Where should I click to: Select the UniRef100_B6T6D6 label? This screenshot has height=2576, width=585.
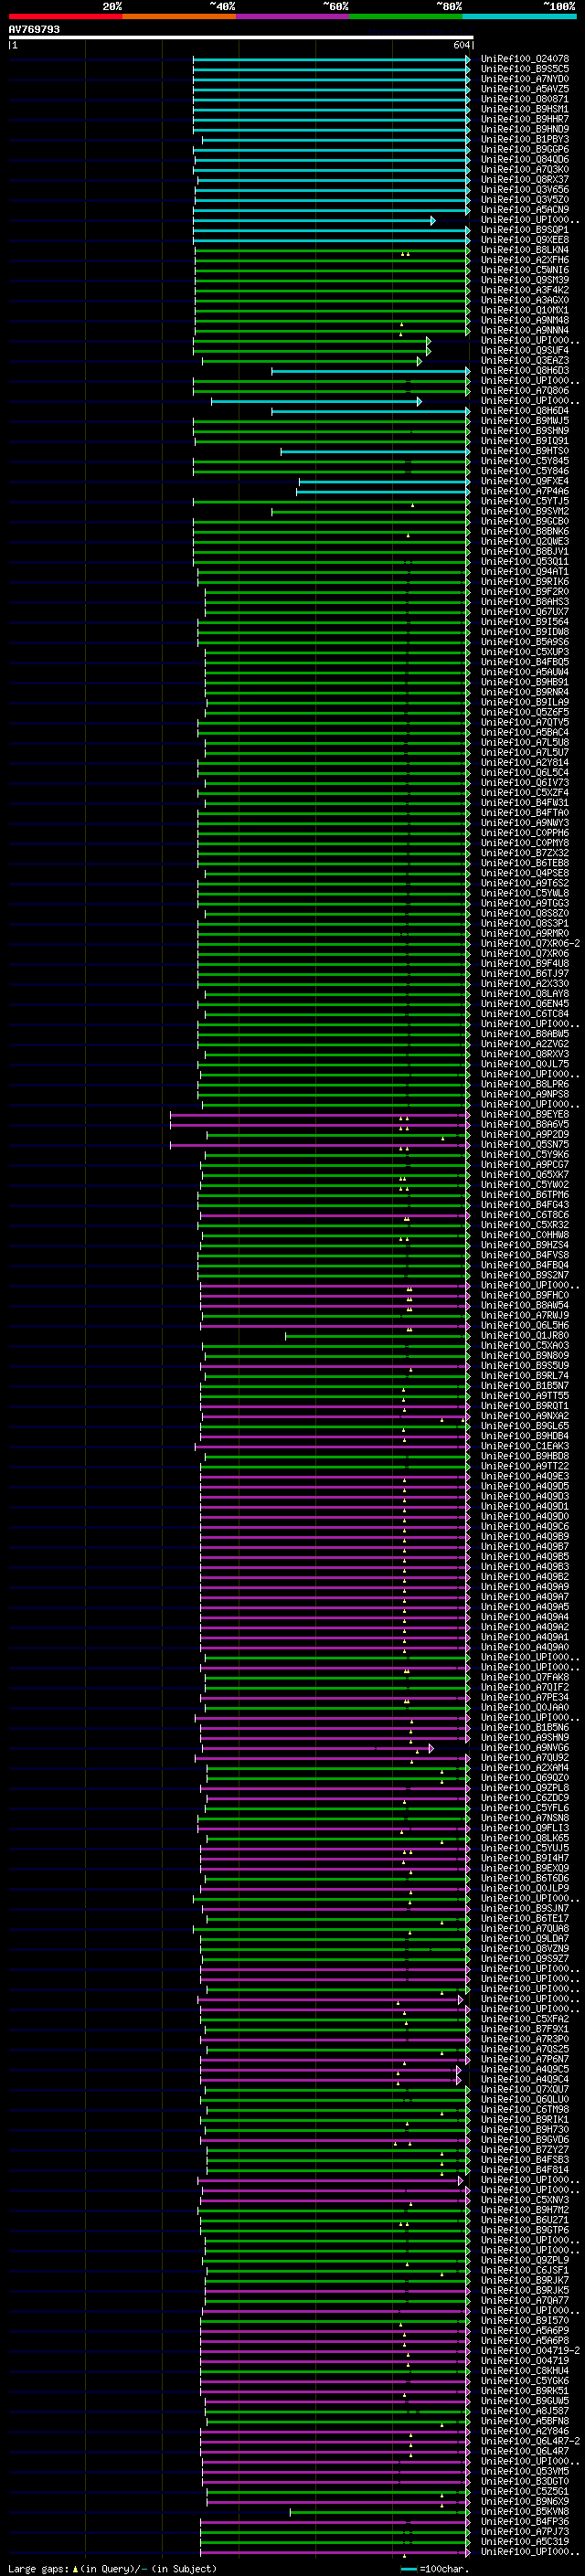525,1878
